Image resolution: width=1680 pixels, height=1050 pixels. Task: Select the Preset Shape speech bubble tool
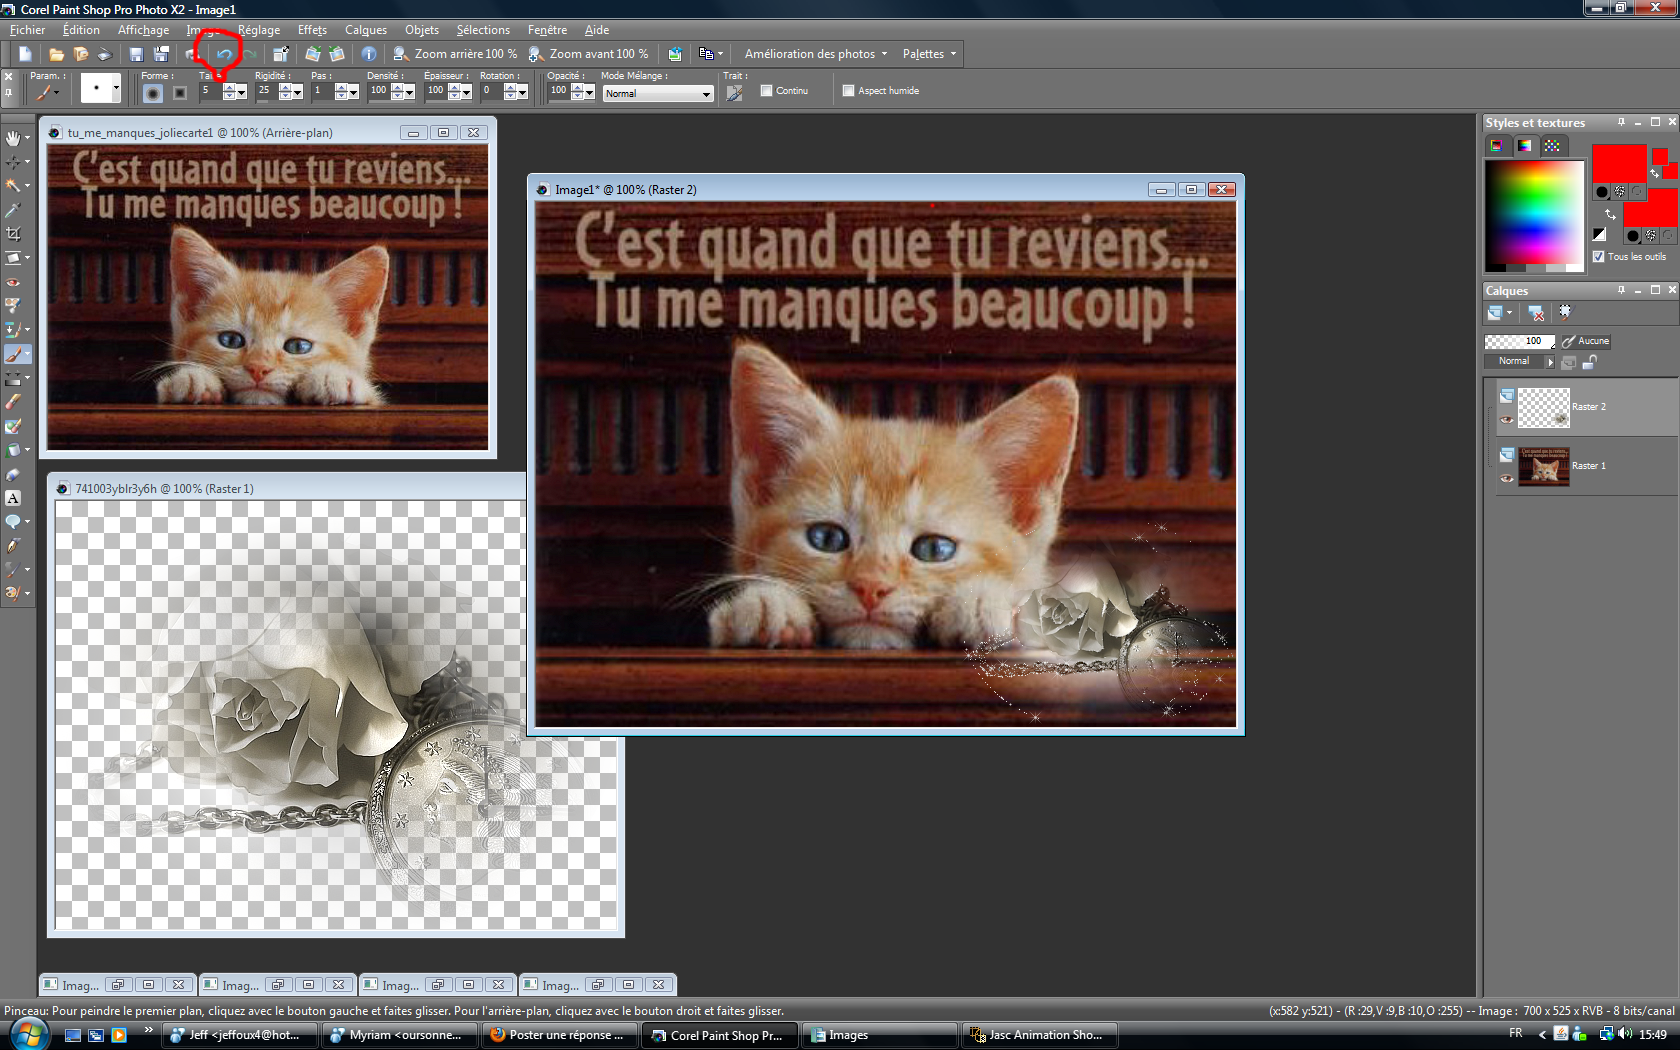point(13,522)
